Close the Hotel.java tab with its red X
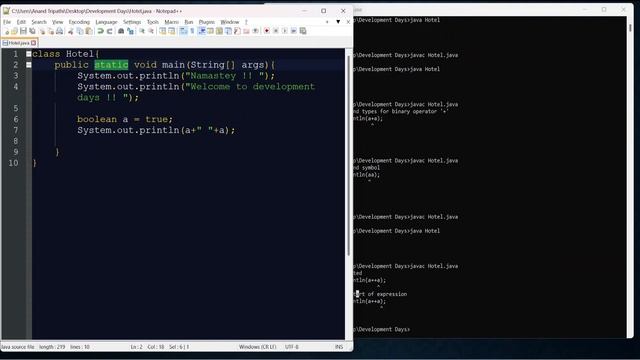The height and width of the screenshot is (360, 640). (x=33, y=43)
